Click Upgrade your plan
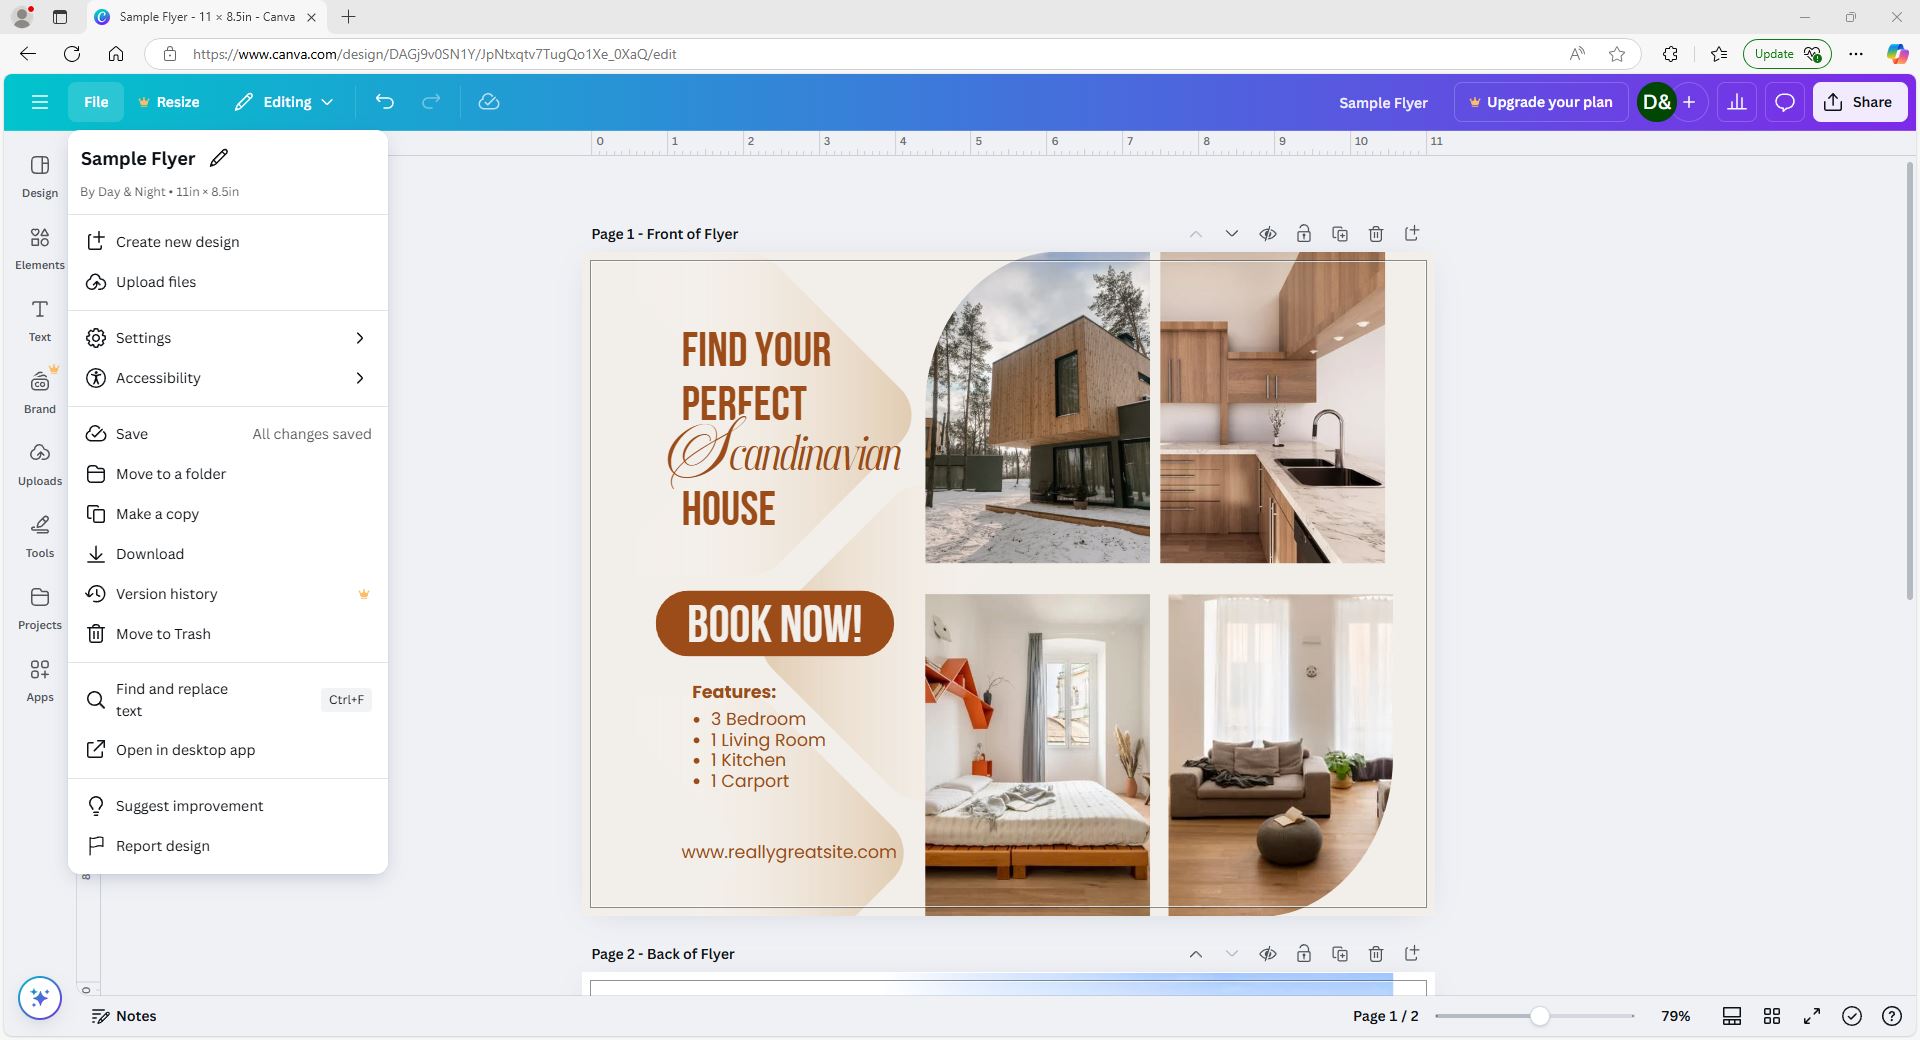Image resolution: width=1920 pixels, height=1040 pixels. coord(1540,101)
